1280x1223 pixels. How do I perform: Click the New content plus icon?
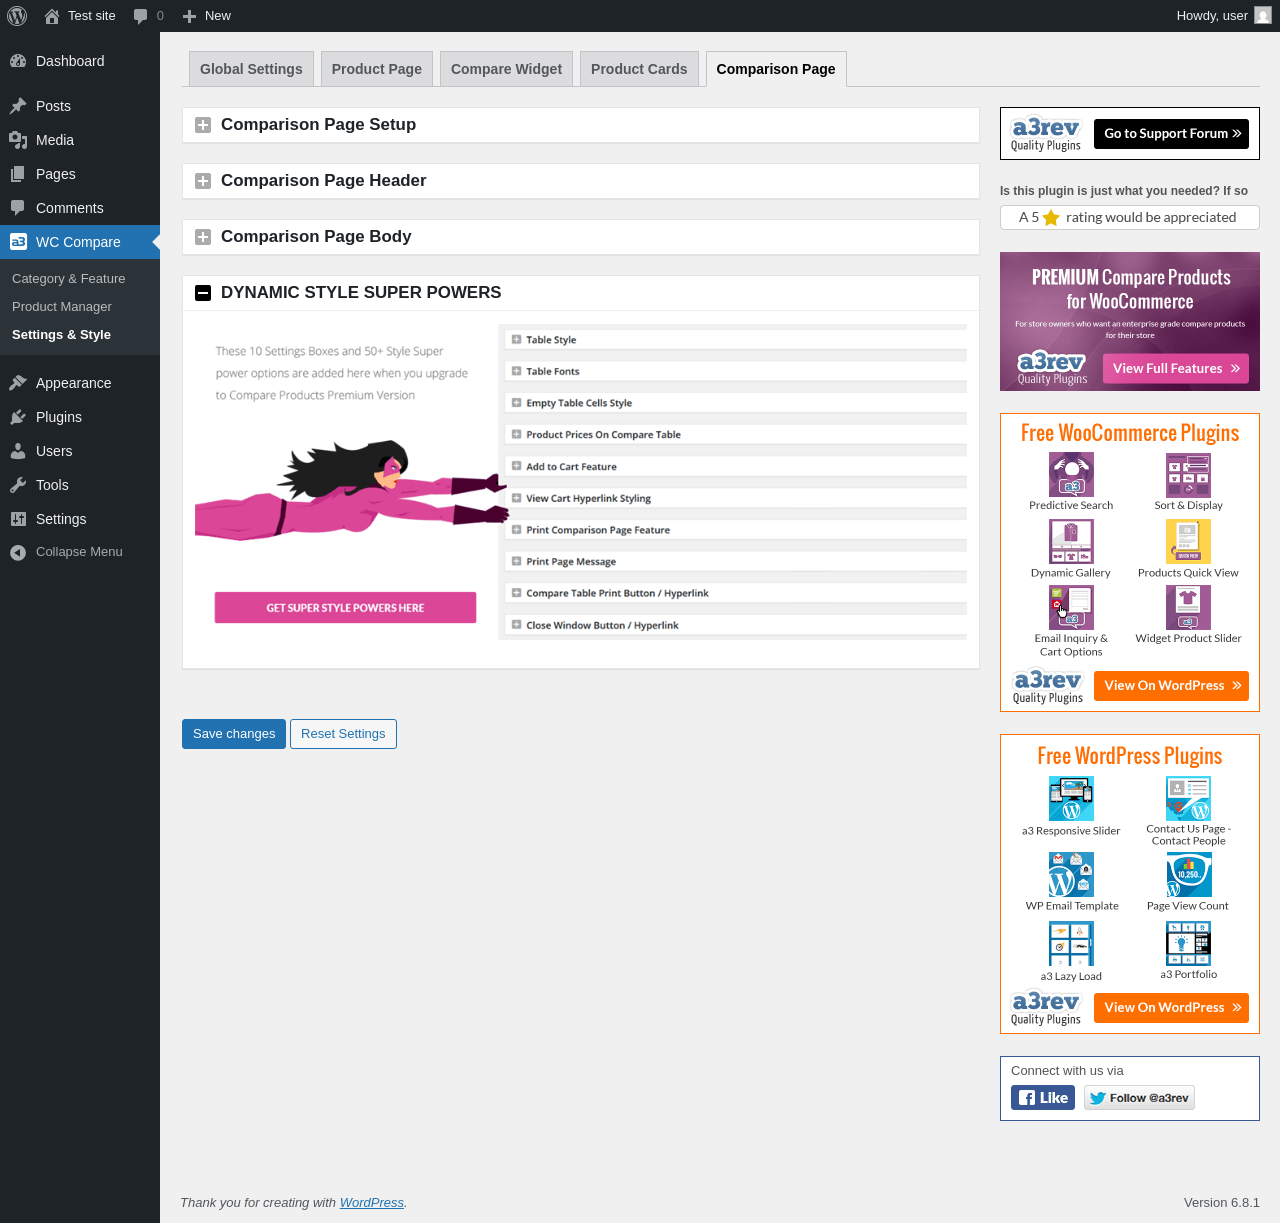tap(189, 16)
